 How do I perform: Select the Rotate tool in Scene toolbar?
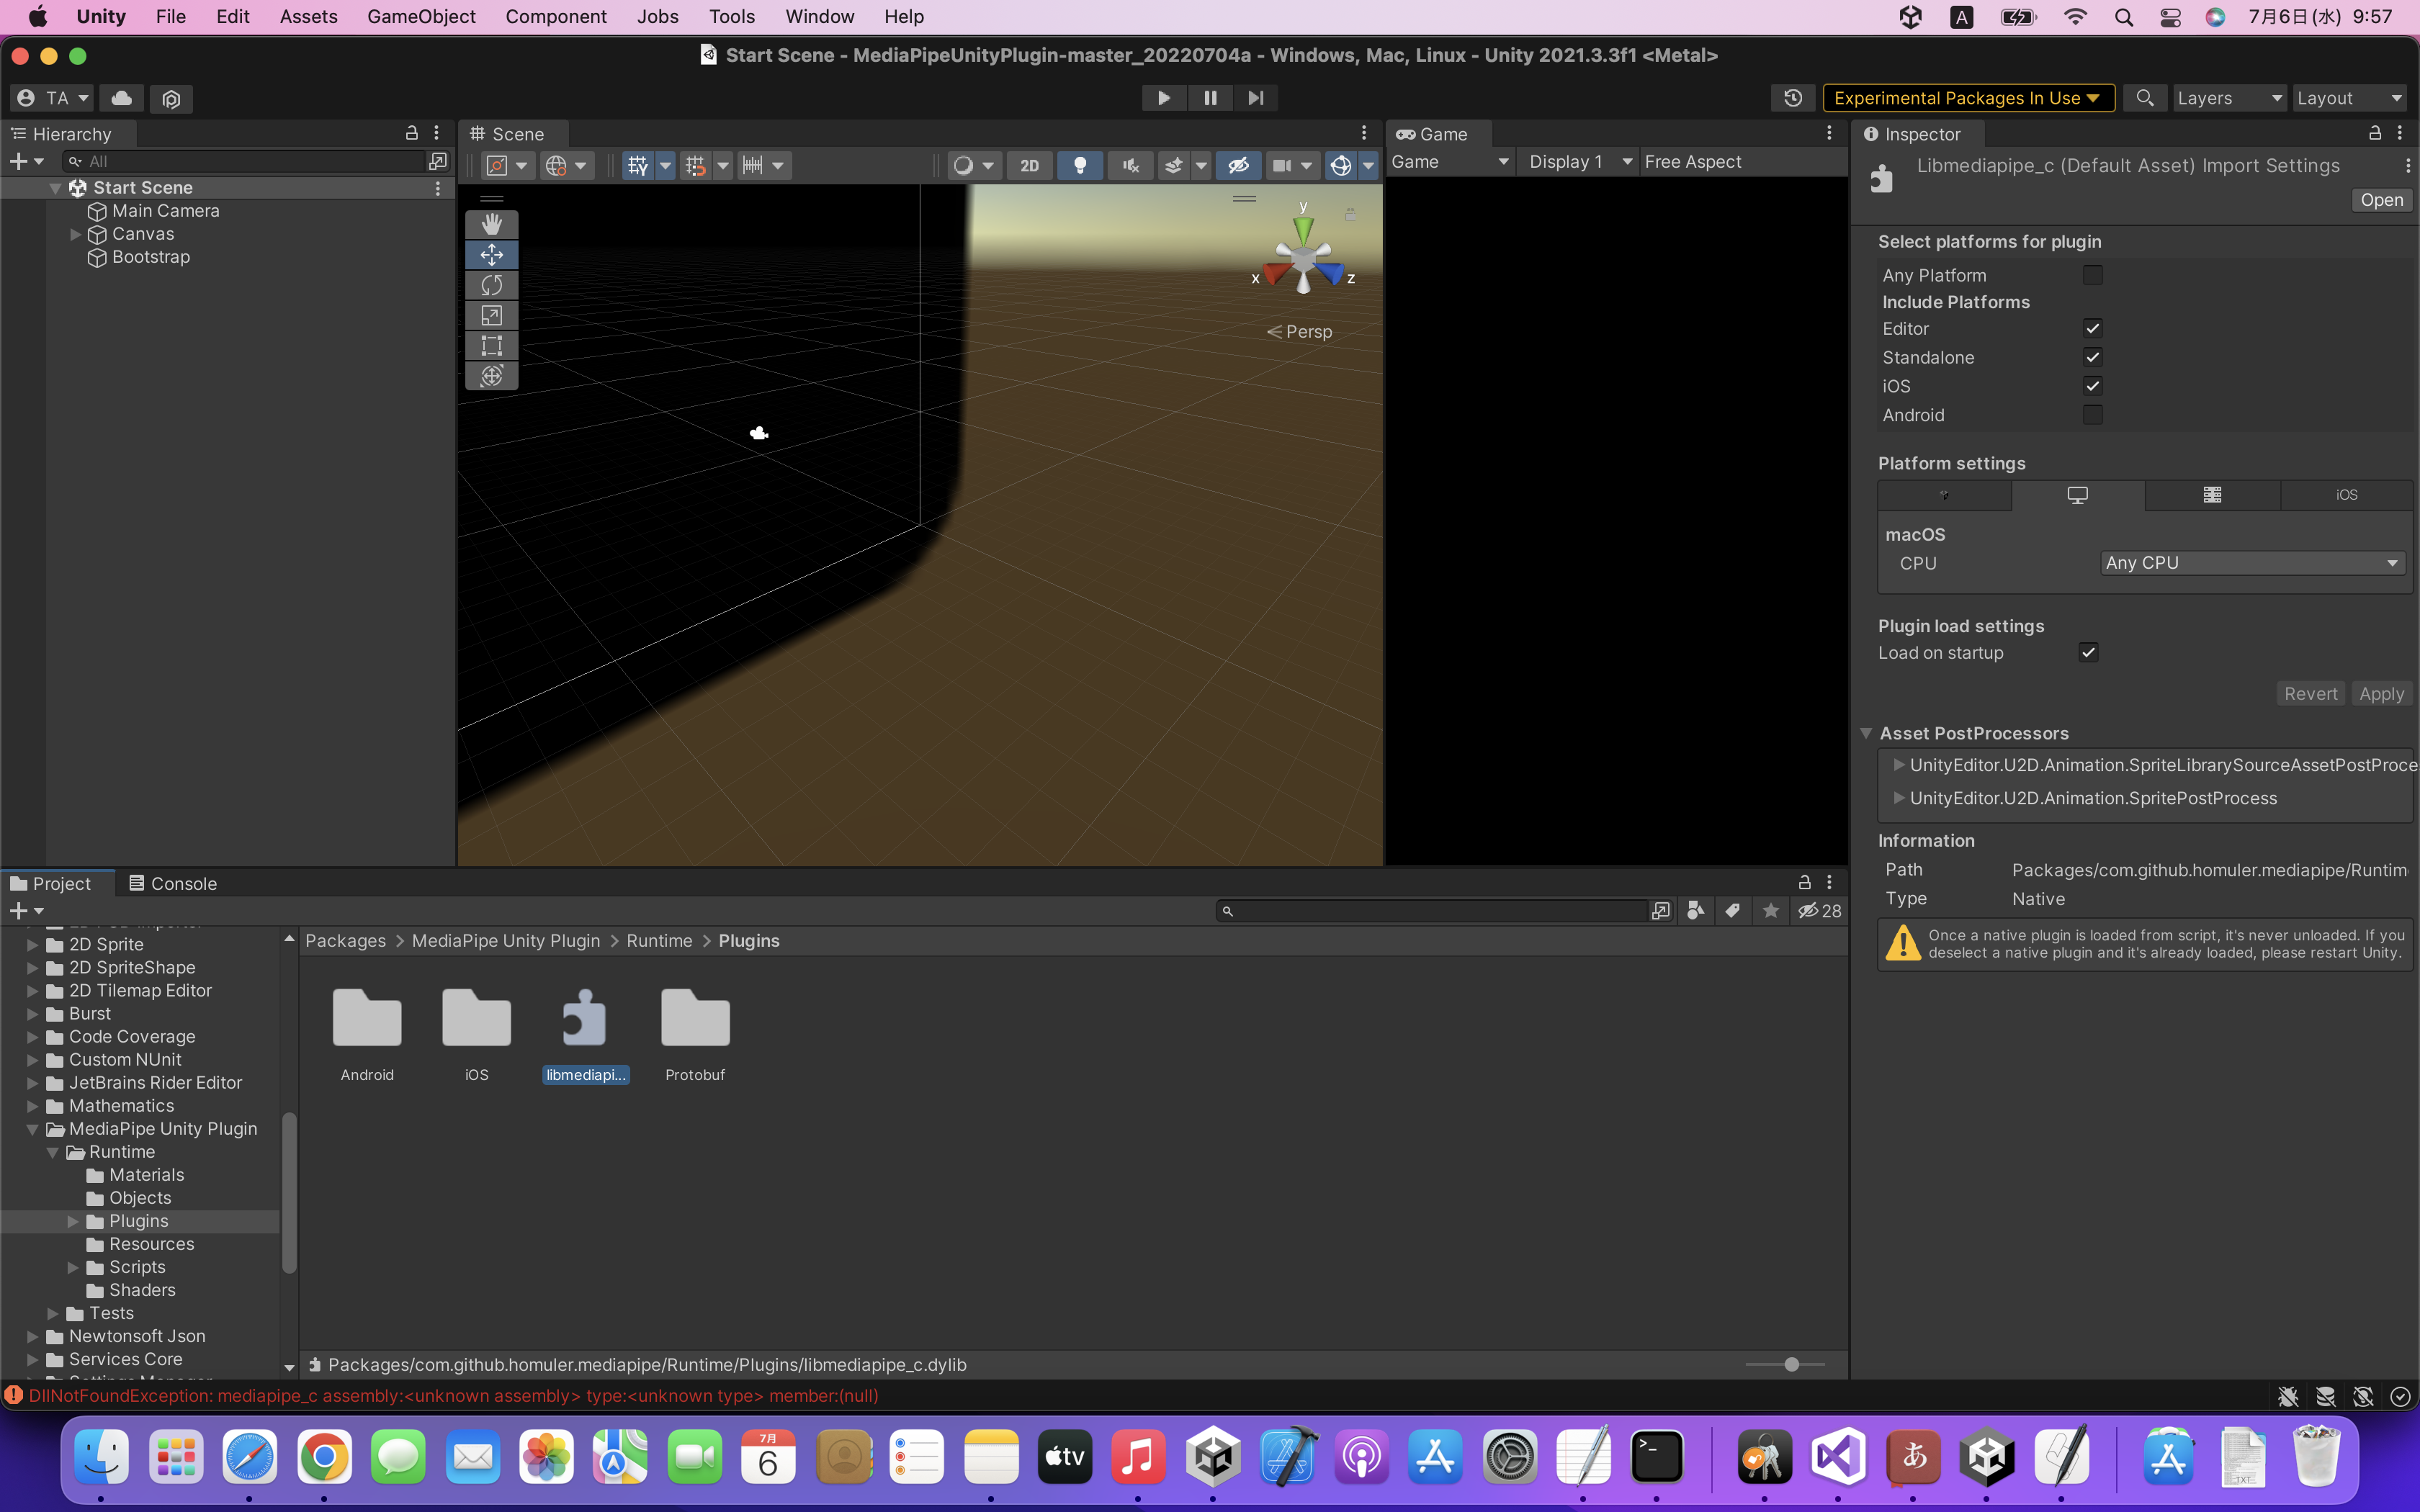[x=491, y=285]
